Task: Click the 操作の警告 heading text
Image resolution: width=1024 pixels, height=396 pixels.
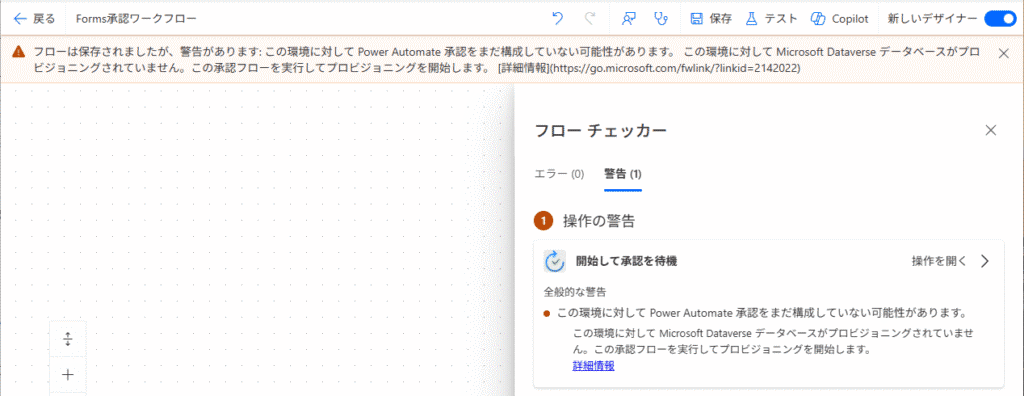Action: (x=599, y=222)
